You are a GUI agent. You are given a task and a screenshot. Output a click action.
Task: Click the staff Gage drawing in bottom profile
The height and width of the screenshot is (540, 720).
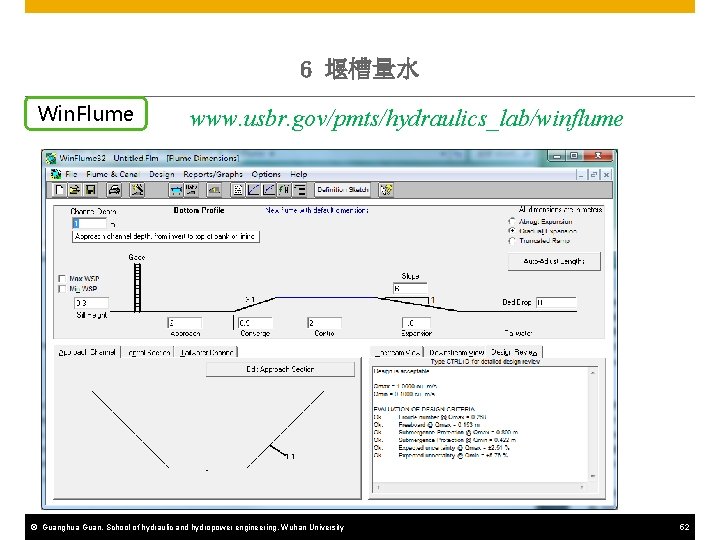tap(137, 287)
